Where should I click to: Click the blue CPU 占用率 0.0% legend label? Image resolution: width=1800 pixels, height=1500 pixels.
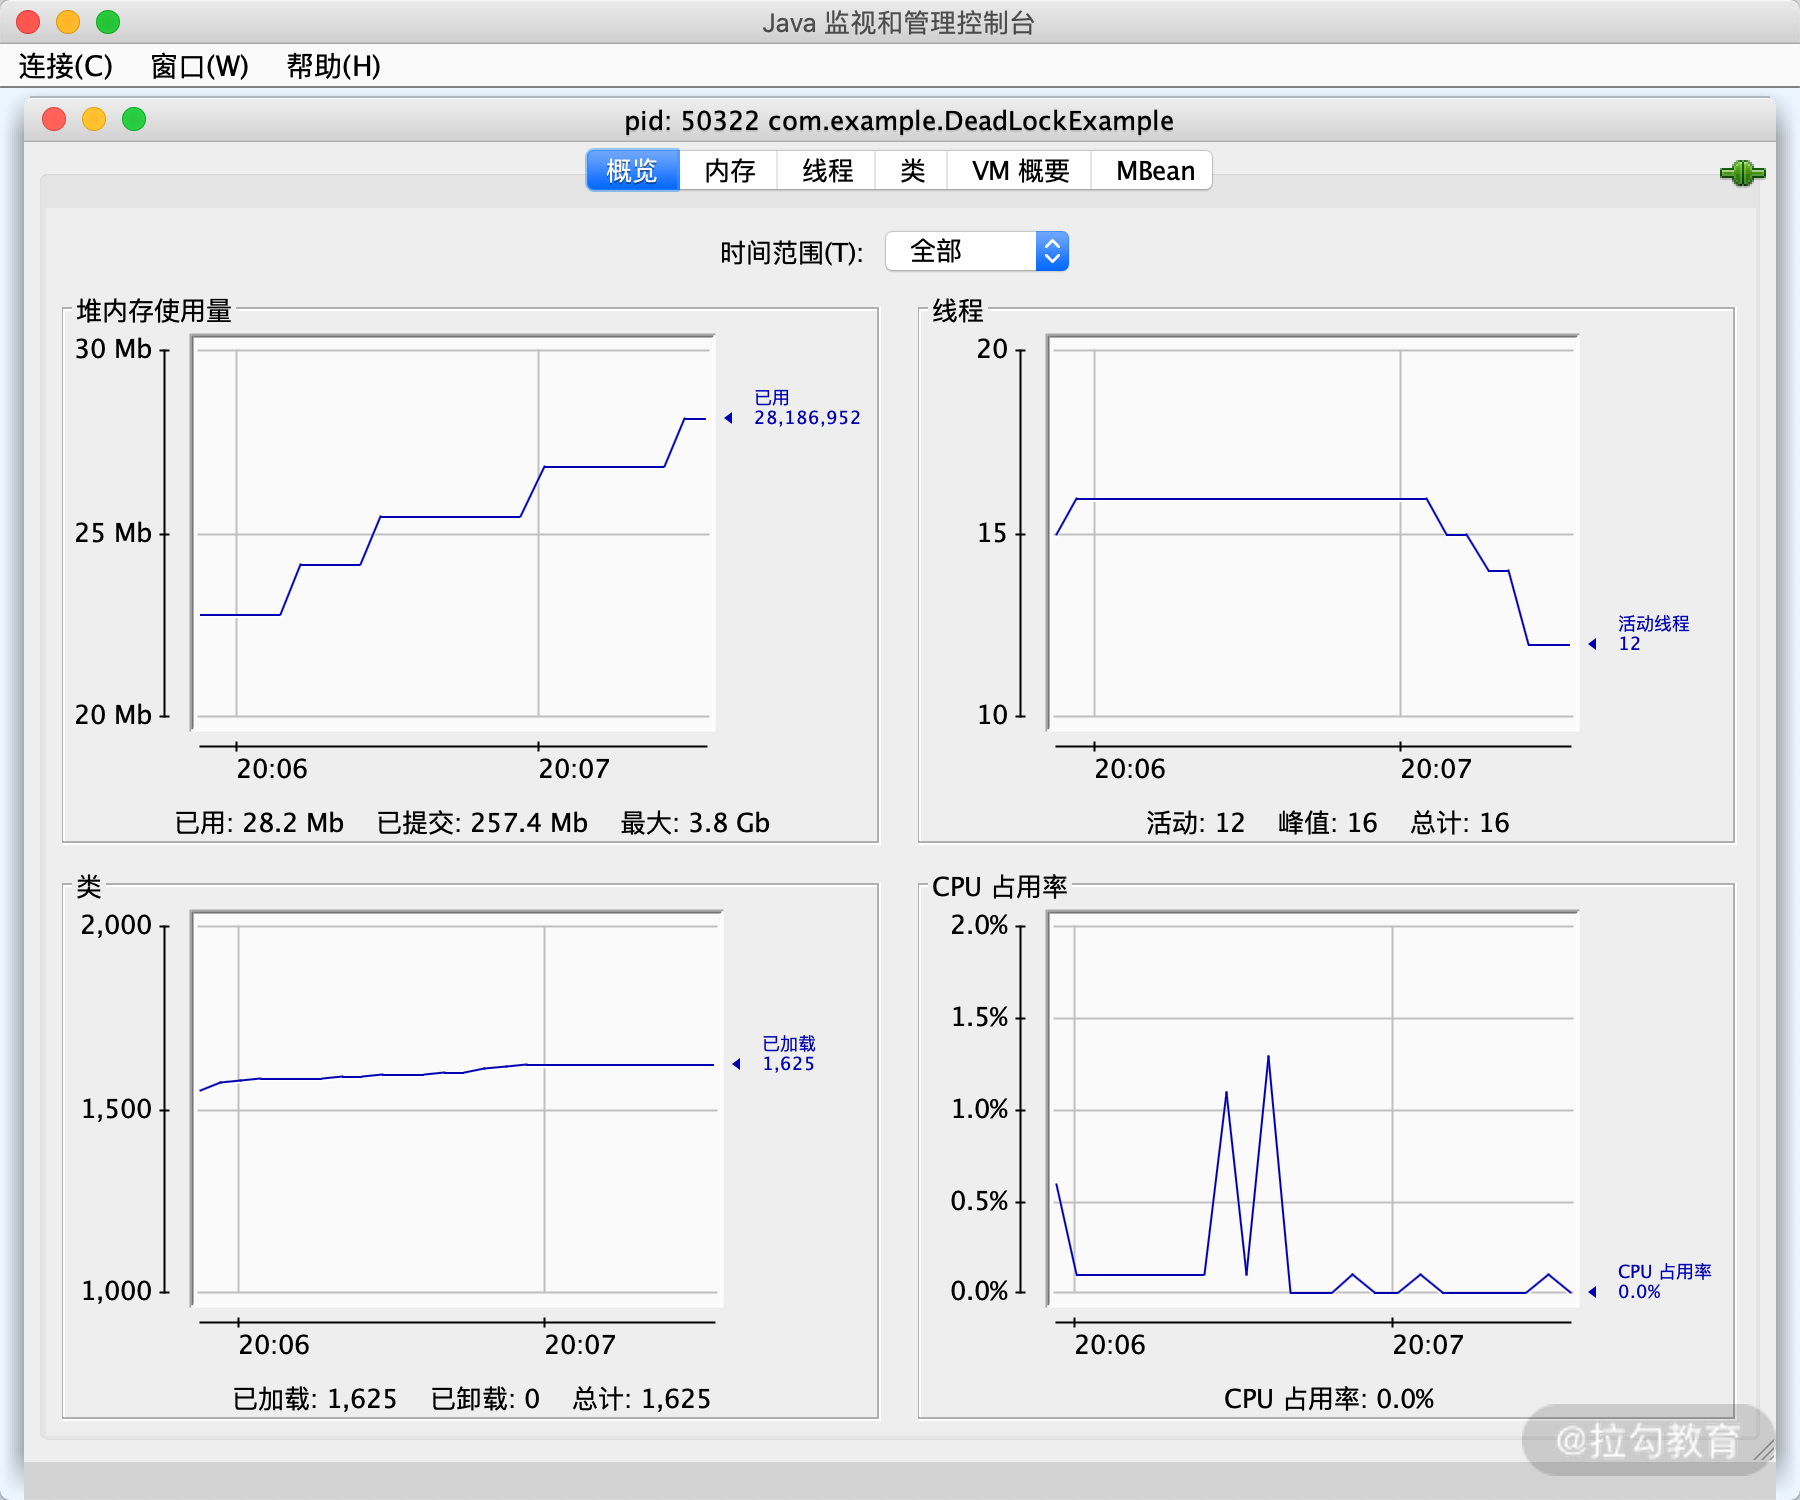(1664, 1281)
